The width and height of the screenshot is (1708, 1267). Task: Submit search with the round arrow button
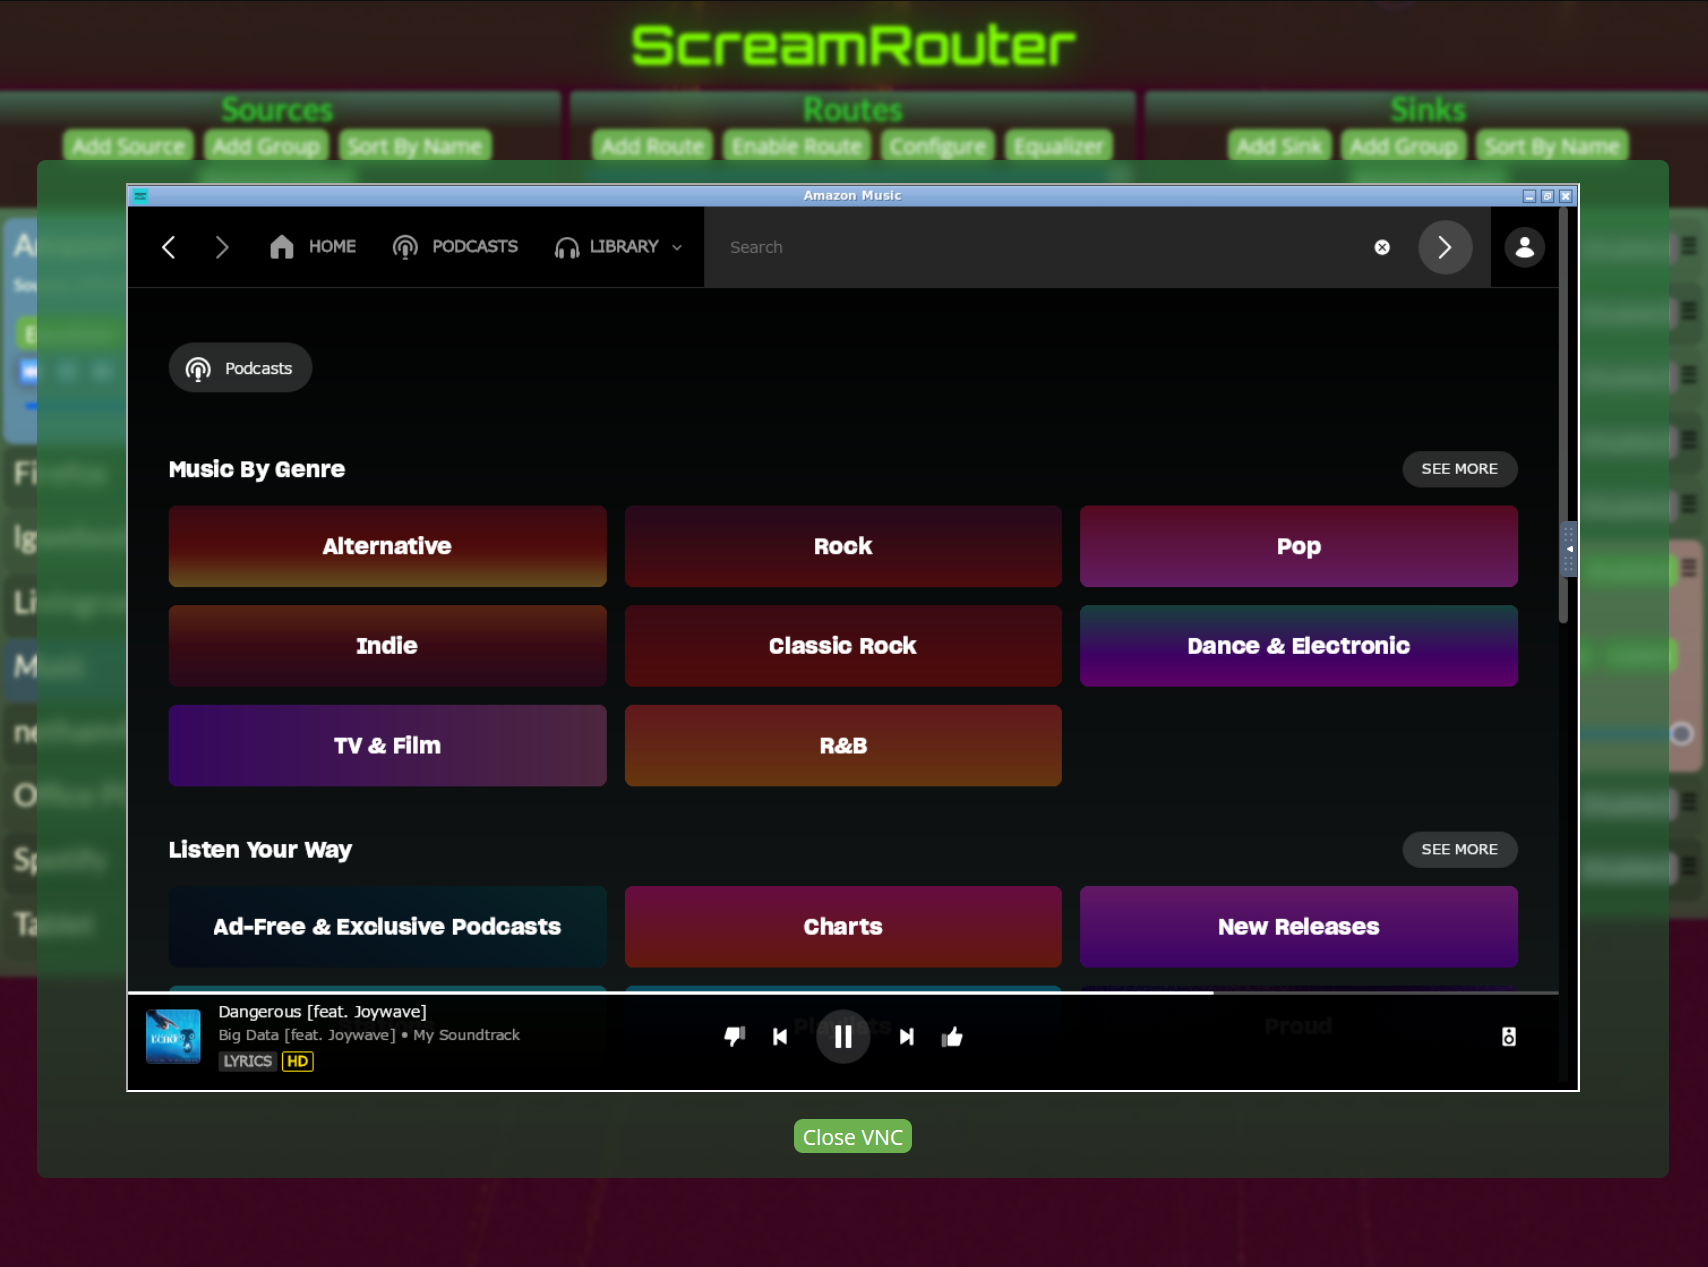pyautogui.click(x=1445, y=247)
